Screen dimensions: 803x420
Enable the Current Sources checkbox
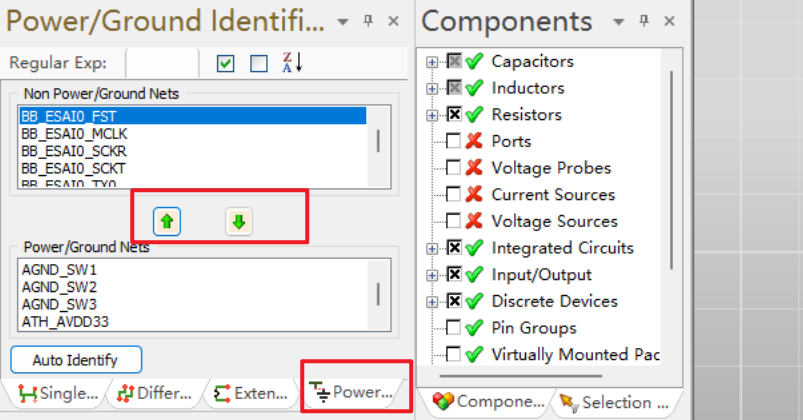click(454, 194)
